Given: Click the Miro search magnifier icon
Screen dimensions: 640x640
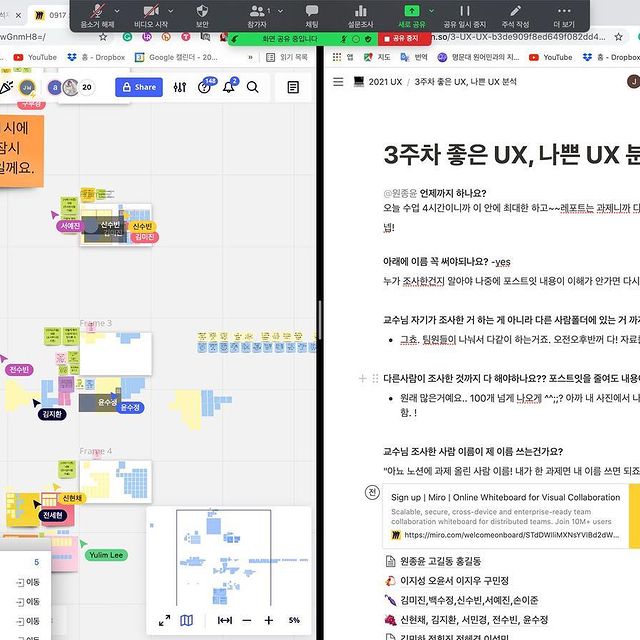Looking at the screenshot, I should [x=253, y=88].
